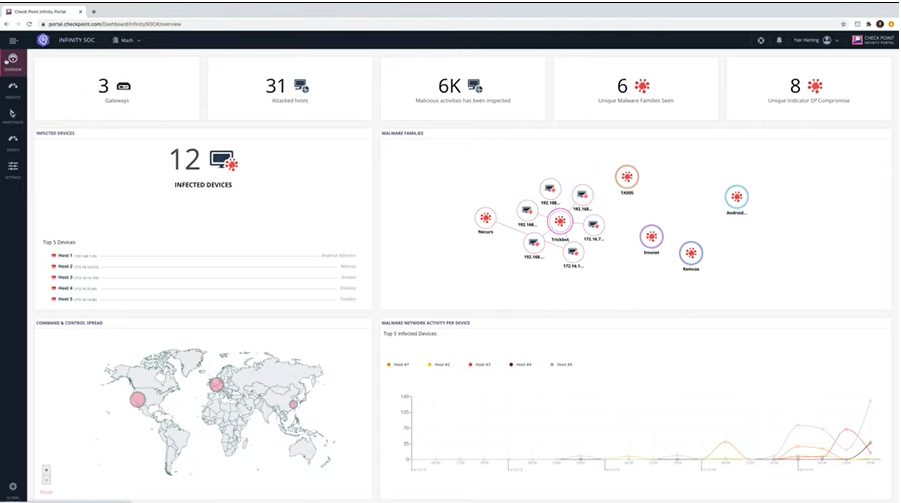Click Host 1 in Top 5 Devices
901x503 pixels.
(66, 256)
